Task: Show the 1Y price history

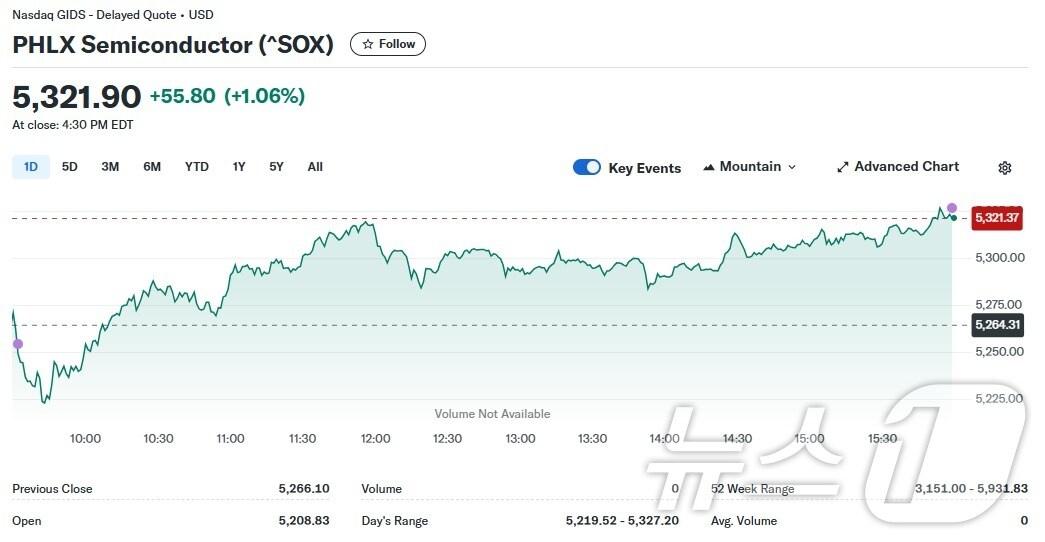Action: pos(239,167)
